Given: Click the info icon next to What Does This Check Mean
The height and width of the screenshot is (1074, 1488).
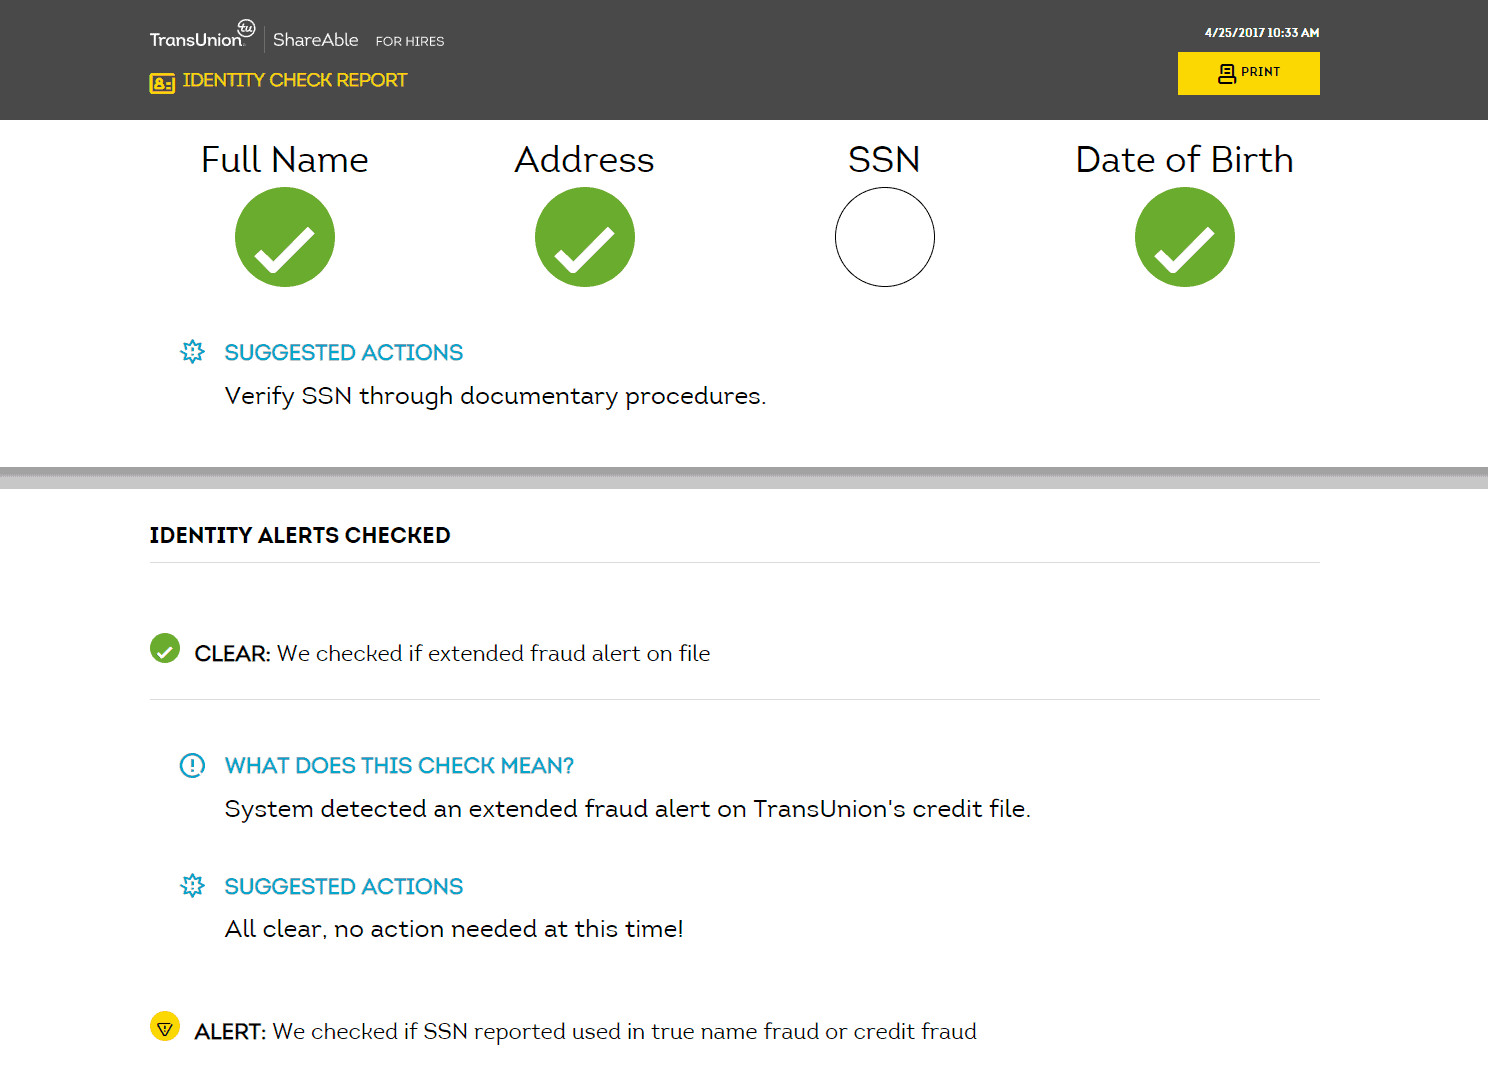Looking at the screenshot, I should pos(192,765).
